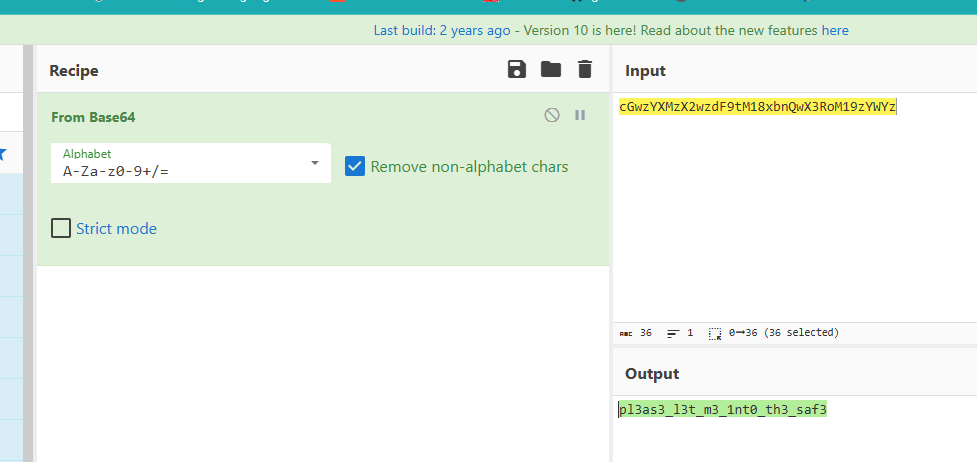This screenshot has height=462, width=977.
Task: Select the From Base64 operation title
Action: coord(93,117)
